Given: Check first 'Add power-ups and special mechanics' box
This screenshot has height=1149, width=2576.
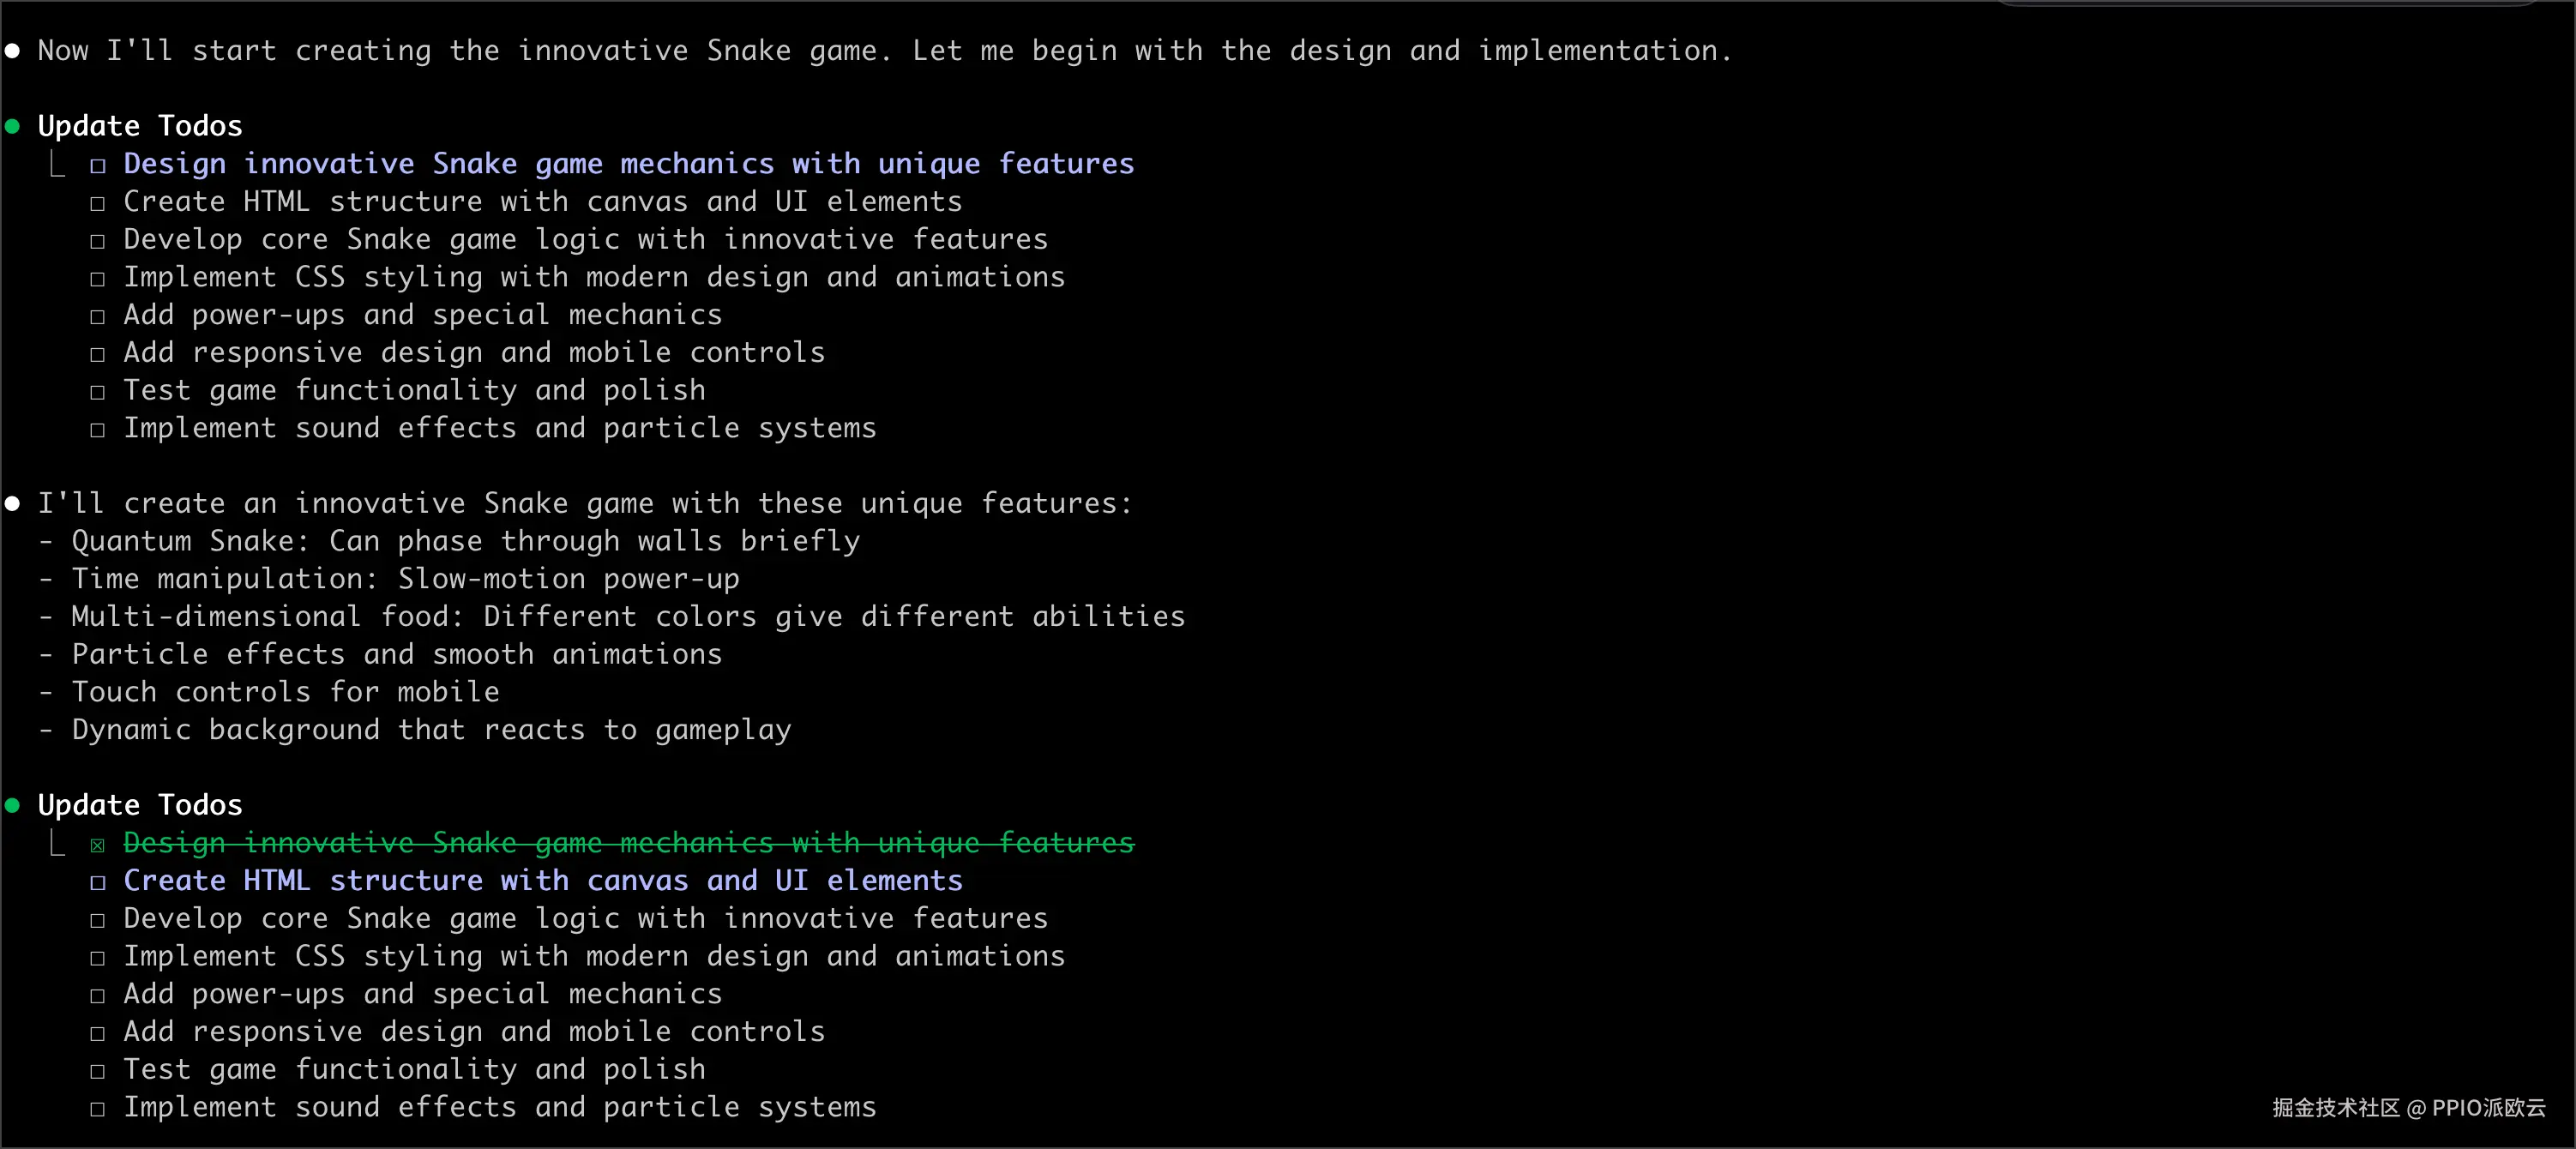Looking at the screenshot, I should (x=97, y=317).
